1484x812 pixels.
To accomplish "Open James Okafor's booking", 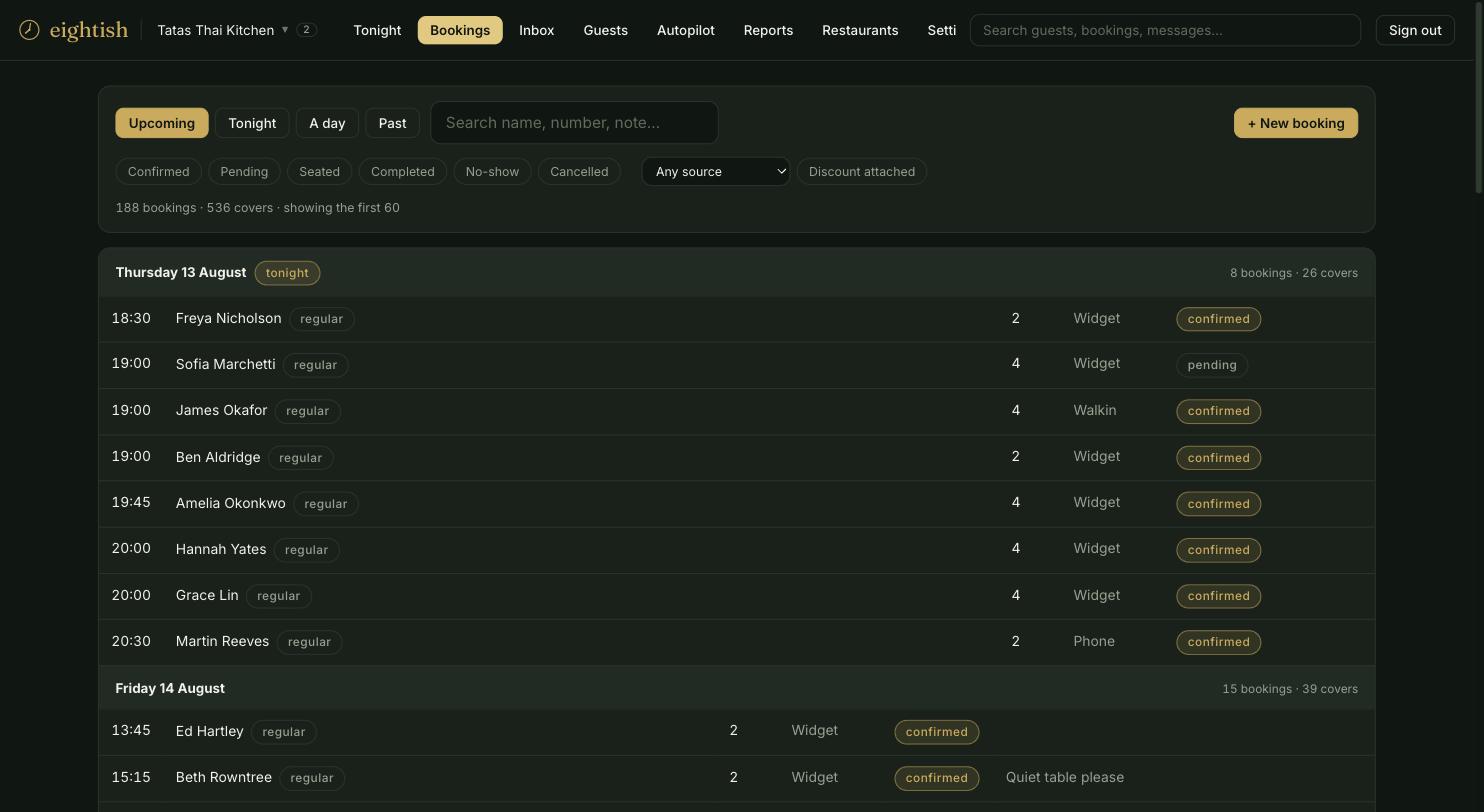I will pyautogui.click(x=737, y=411).
